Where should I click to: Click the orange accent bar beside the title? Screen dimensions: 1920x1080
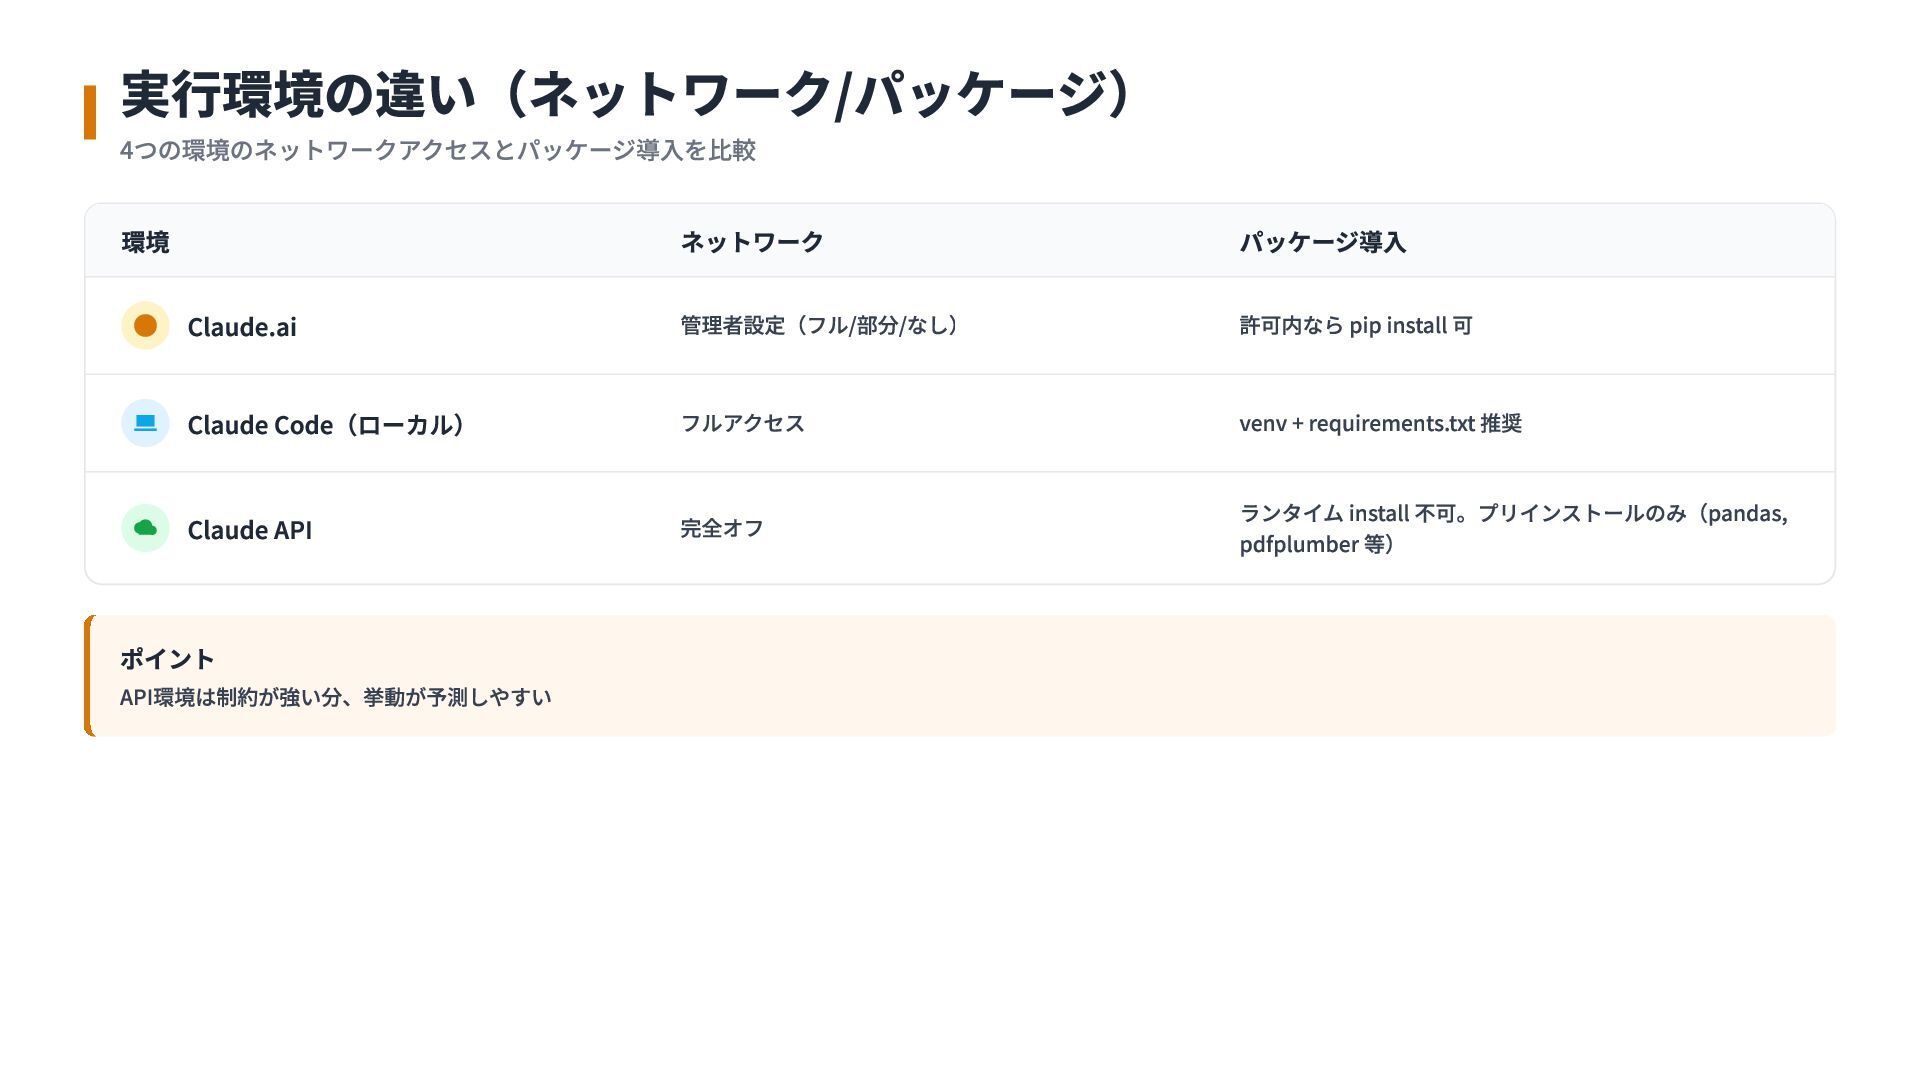pyautogui.click(x=90, y=112)
